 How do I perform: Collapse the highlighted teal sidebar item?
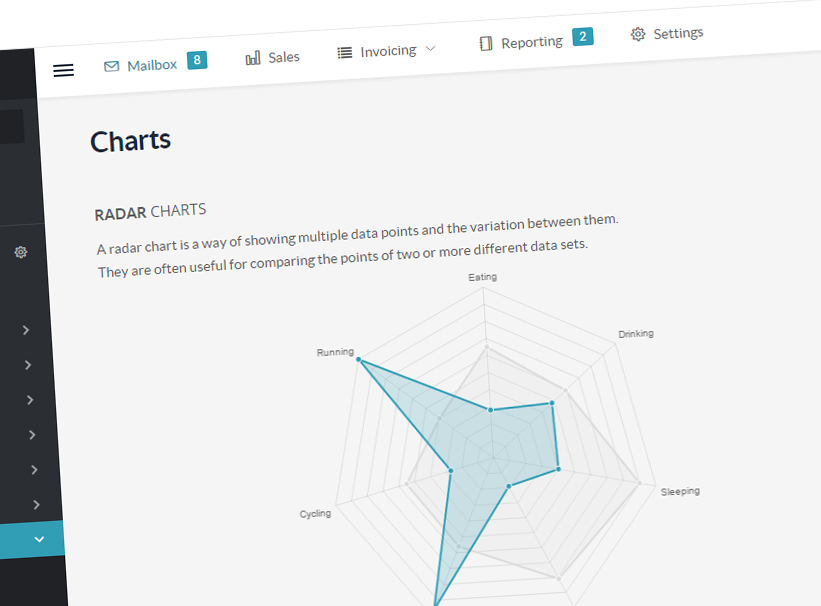pyautogui.click(x=39, y=539)
